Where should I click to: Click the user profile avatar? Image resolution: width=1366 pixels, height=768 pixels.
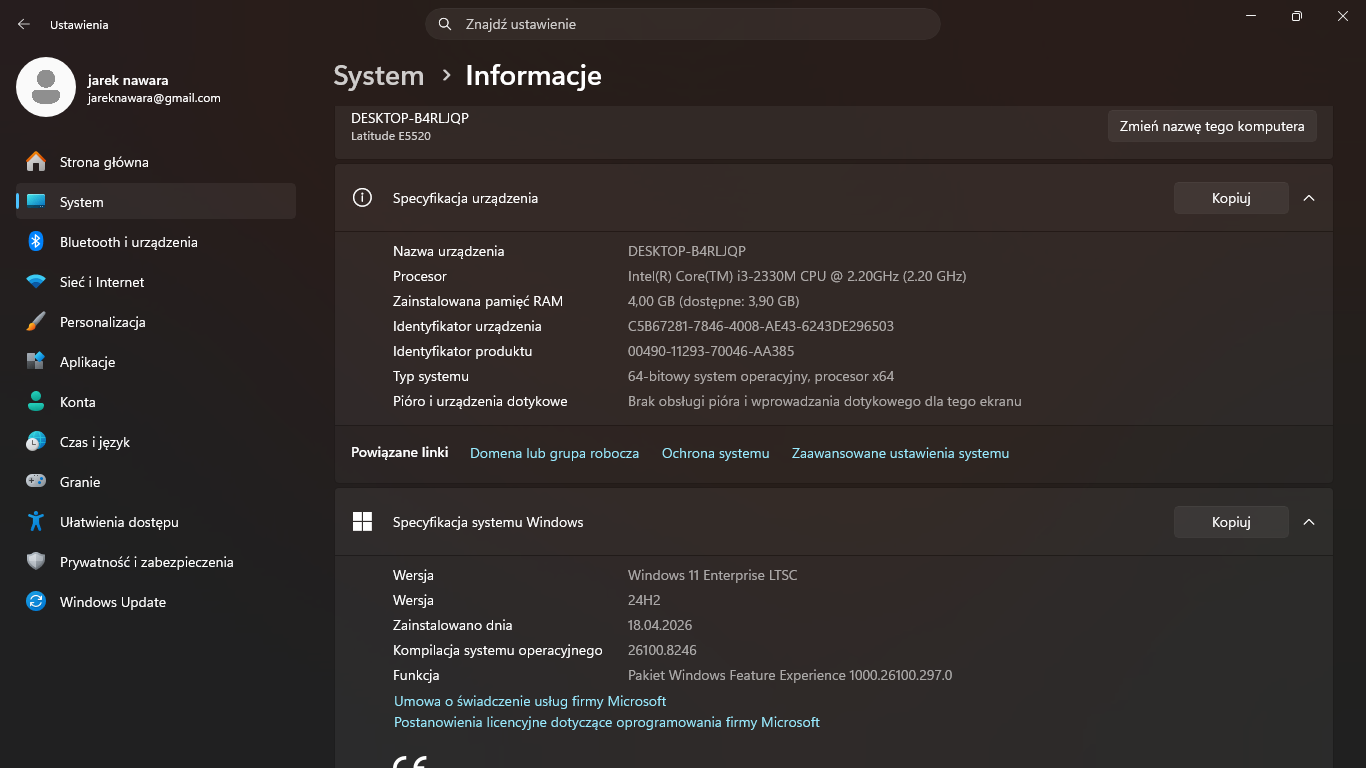tap(46, 87)
